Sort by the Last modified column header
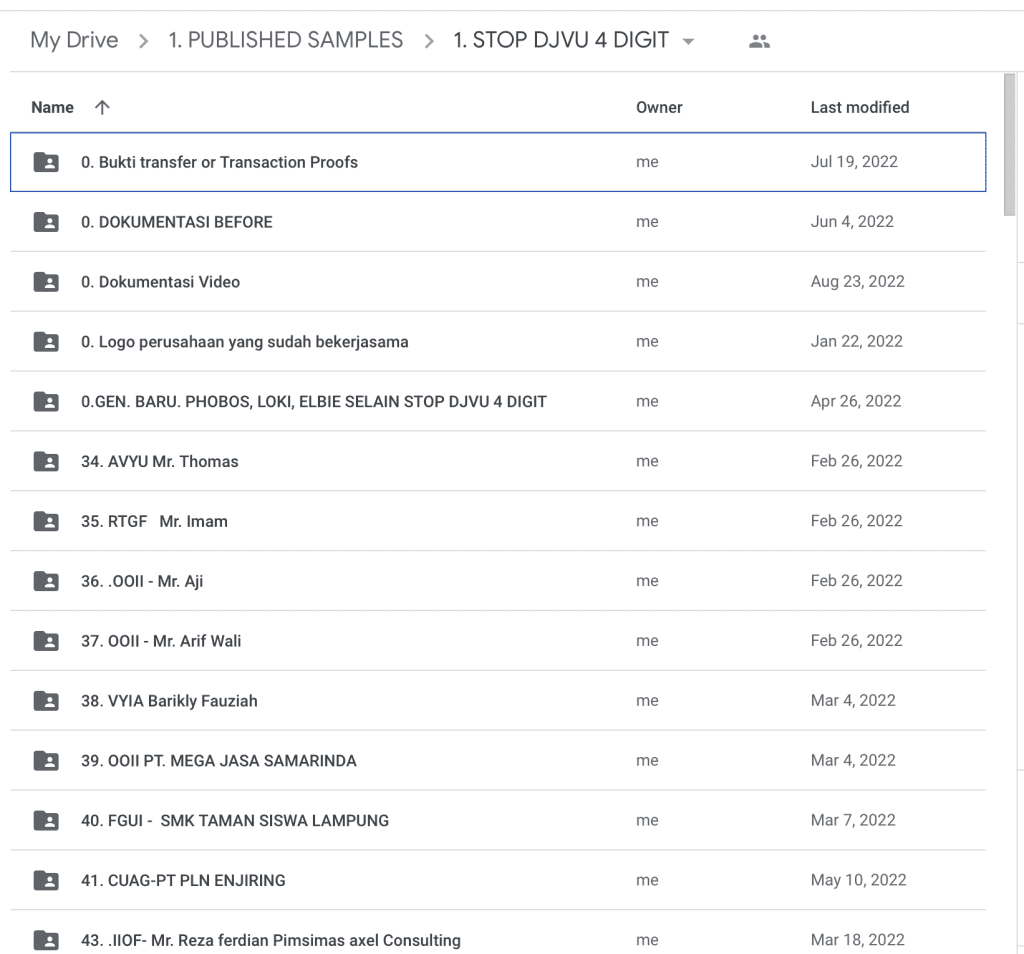The width and height of the screenshot is (1024, 954). tap(859, 107)
